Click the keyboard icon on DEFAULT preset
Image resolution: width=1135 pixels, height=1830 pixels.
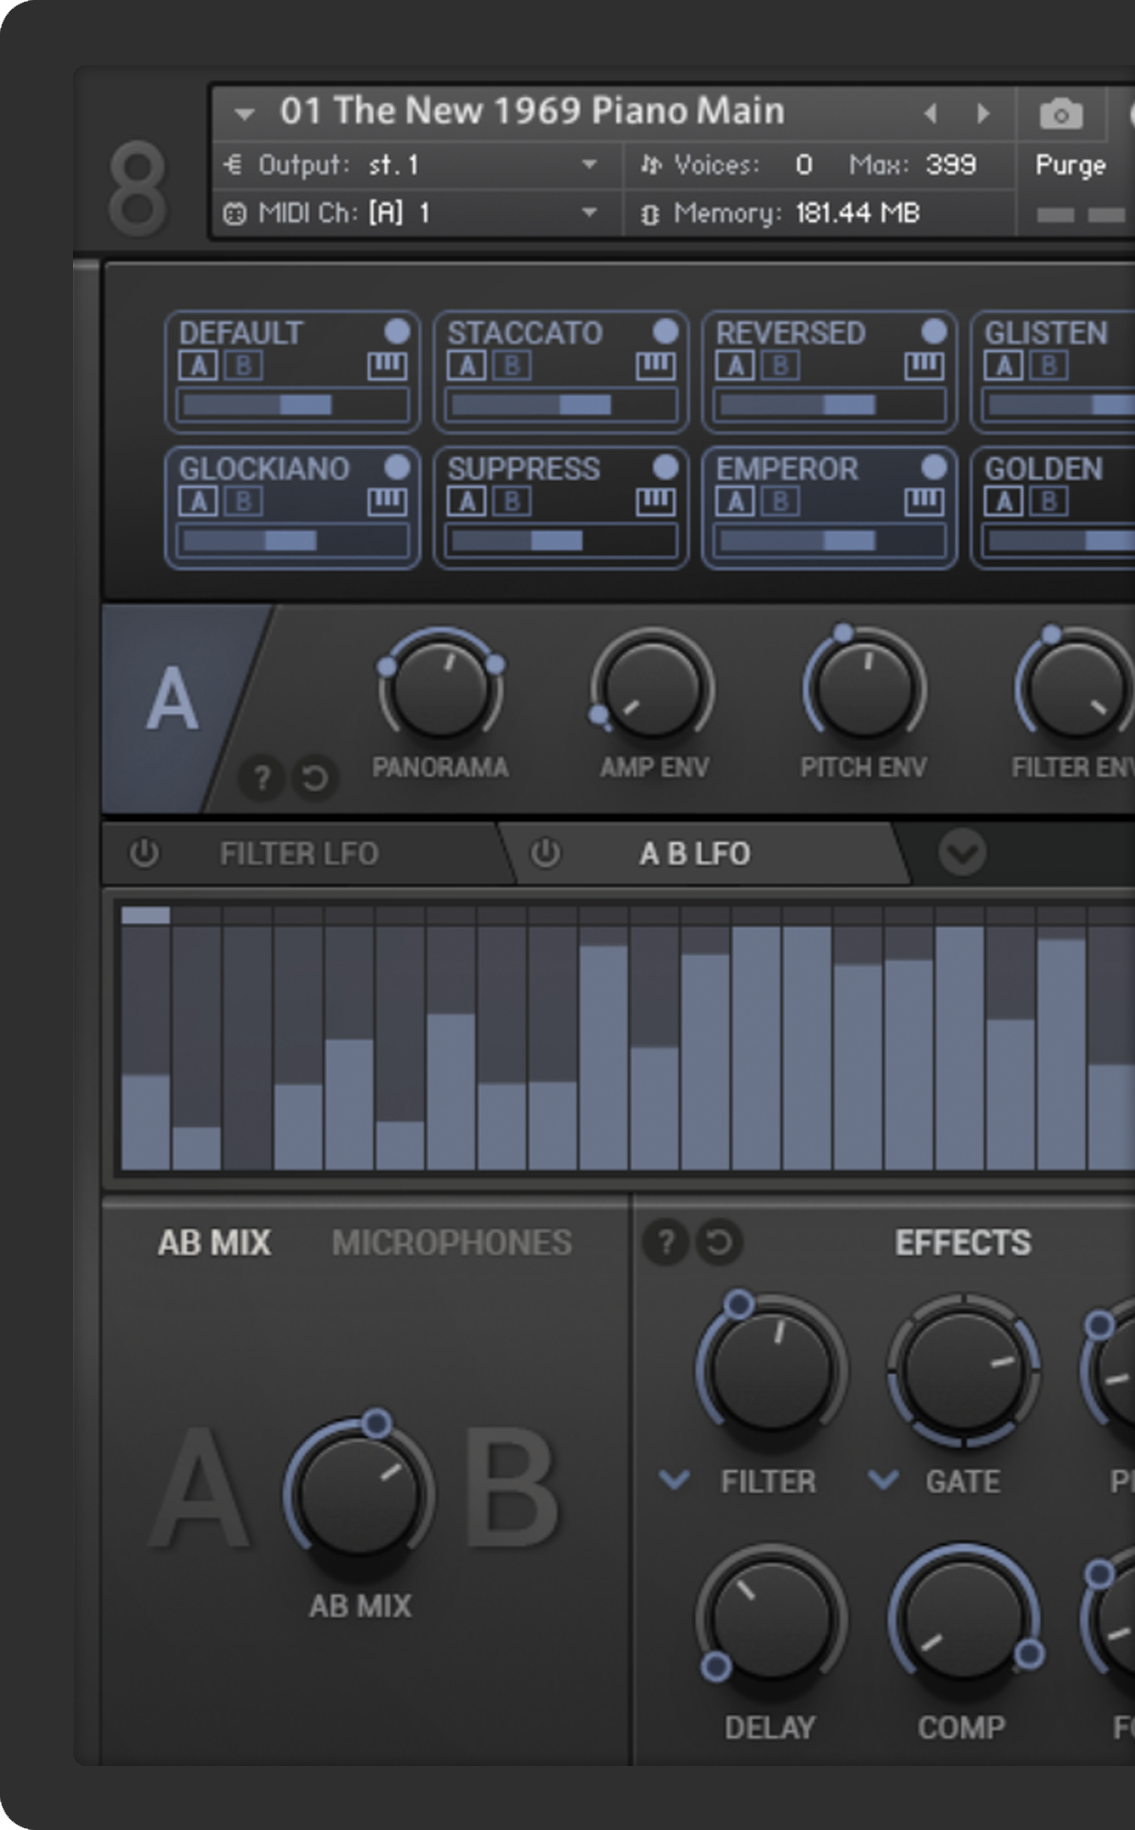(x=387, y=367)
